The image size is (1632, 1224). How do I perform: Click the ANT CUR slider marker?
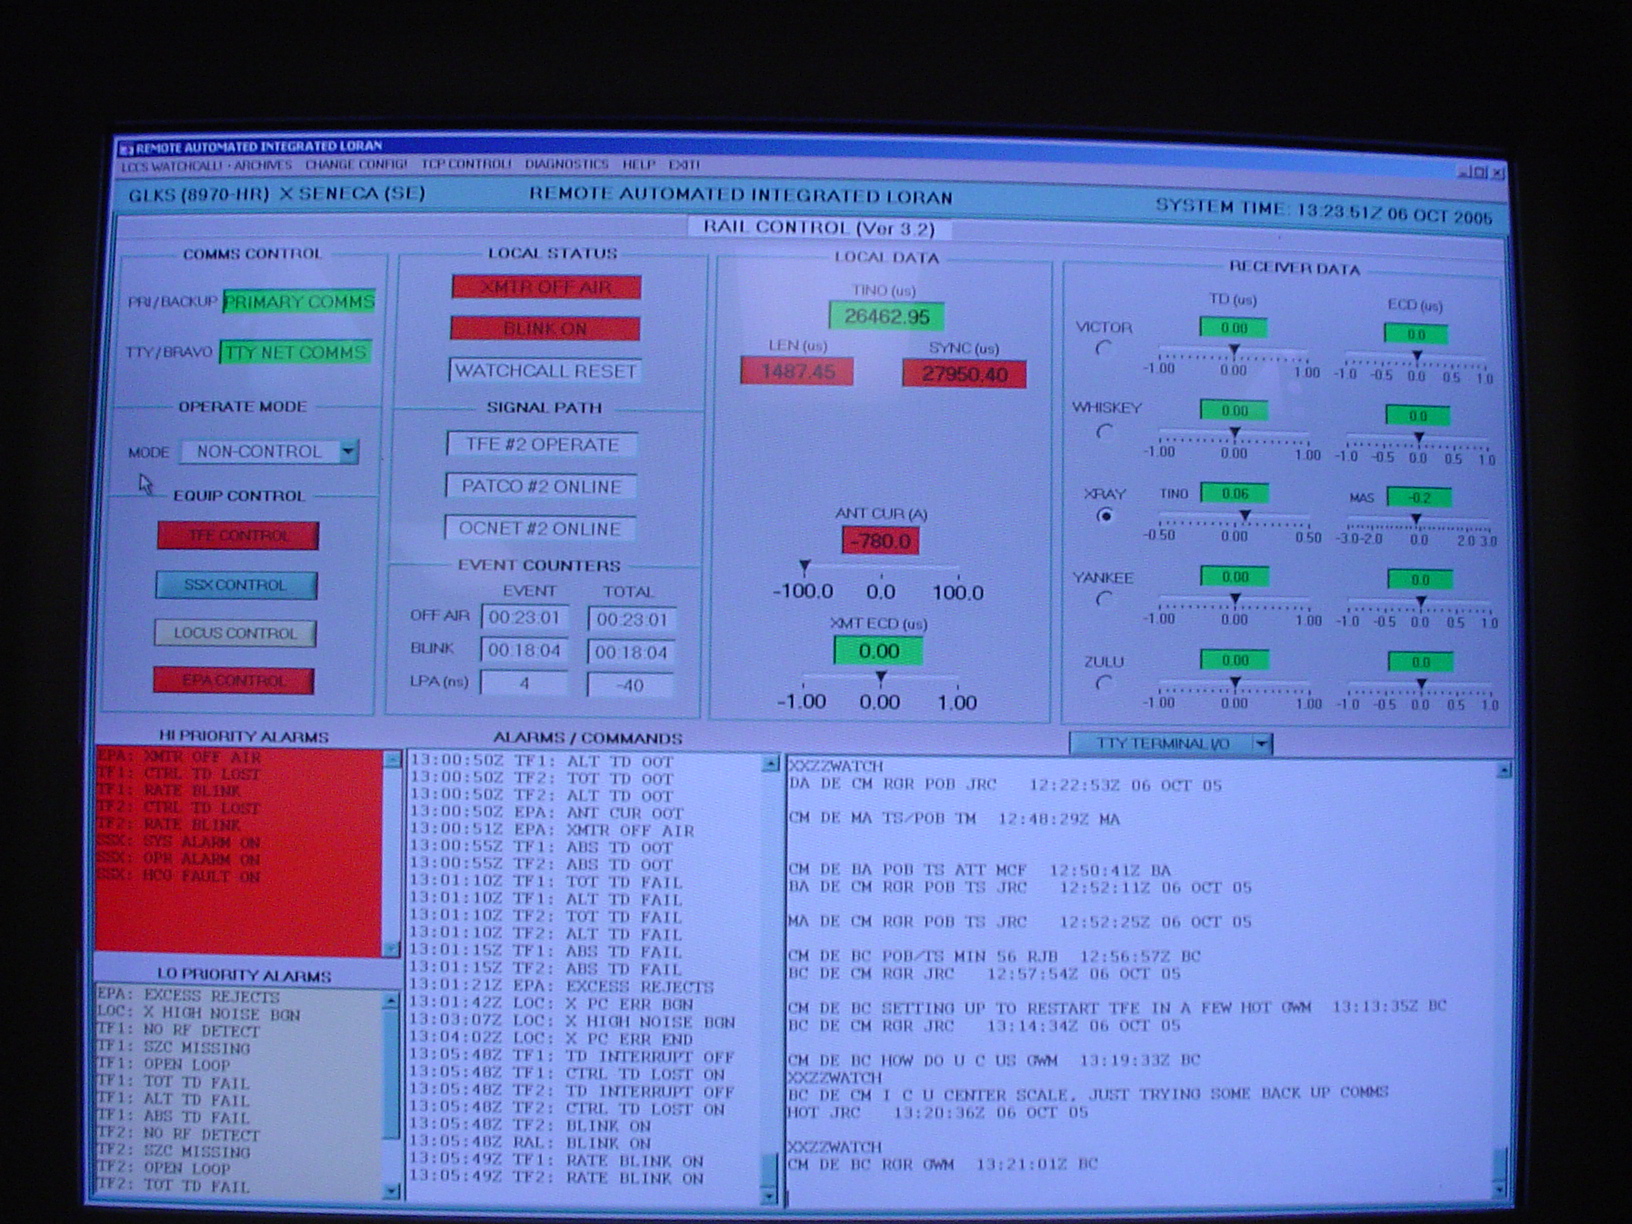tap(804, 568)
